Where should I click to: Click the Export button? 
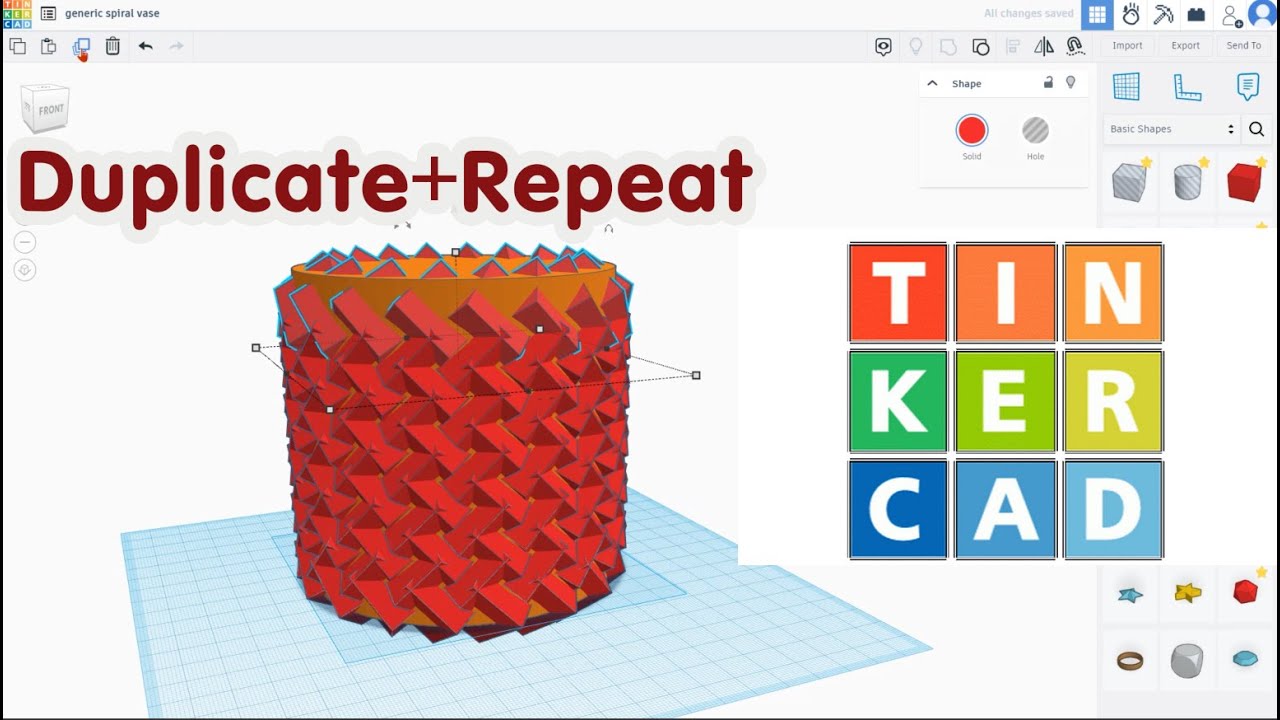coord(1186,46)
